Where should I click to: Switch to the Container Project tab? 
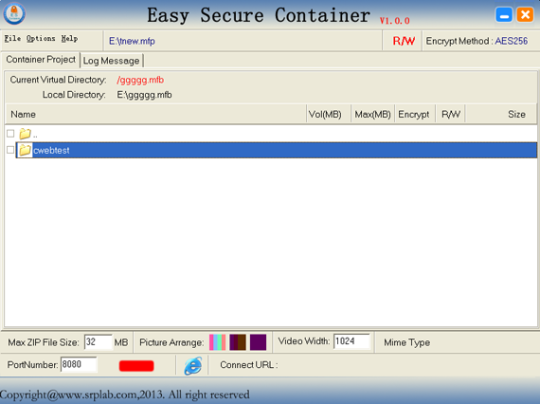41,60
